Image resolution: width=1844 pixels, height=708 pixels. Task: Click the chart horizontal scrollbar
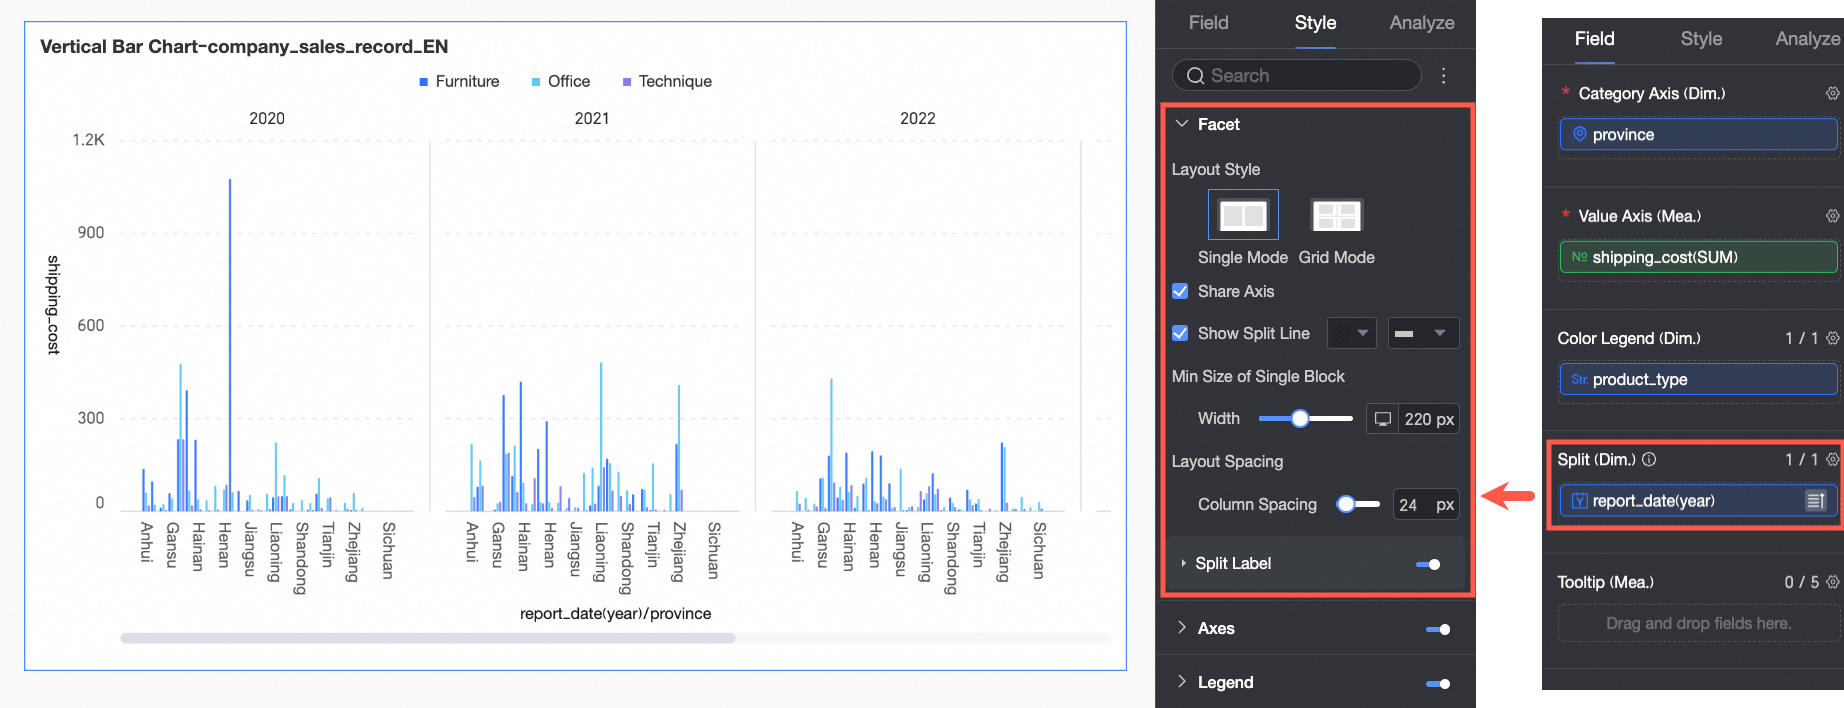pyautogui.click(x=428, y=638)
